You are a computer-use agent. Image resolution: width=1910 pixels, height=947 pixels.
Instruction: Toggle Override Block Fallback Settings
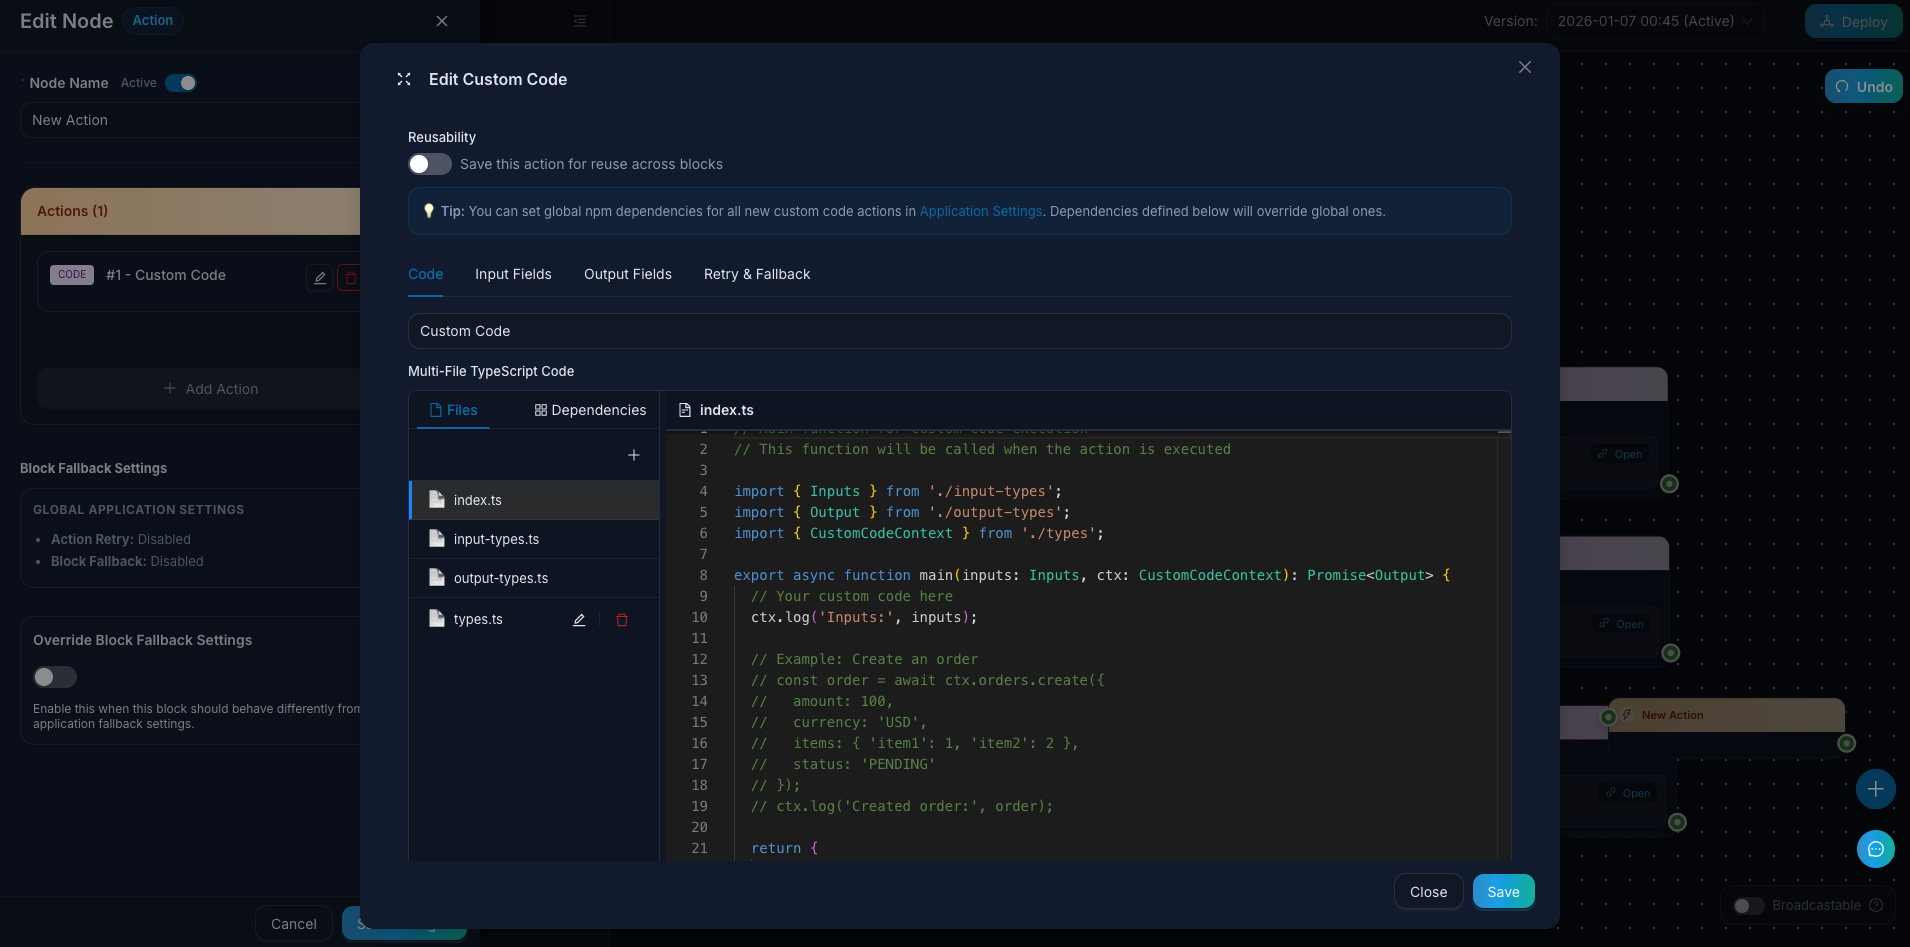(55, 677)
